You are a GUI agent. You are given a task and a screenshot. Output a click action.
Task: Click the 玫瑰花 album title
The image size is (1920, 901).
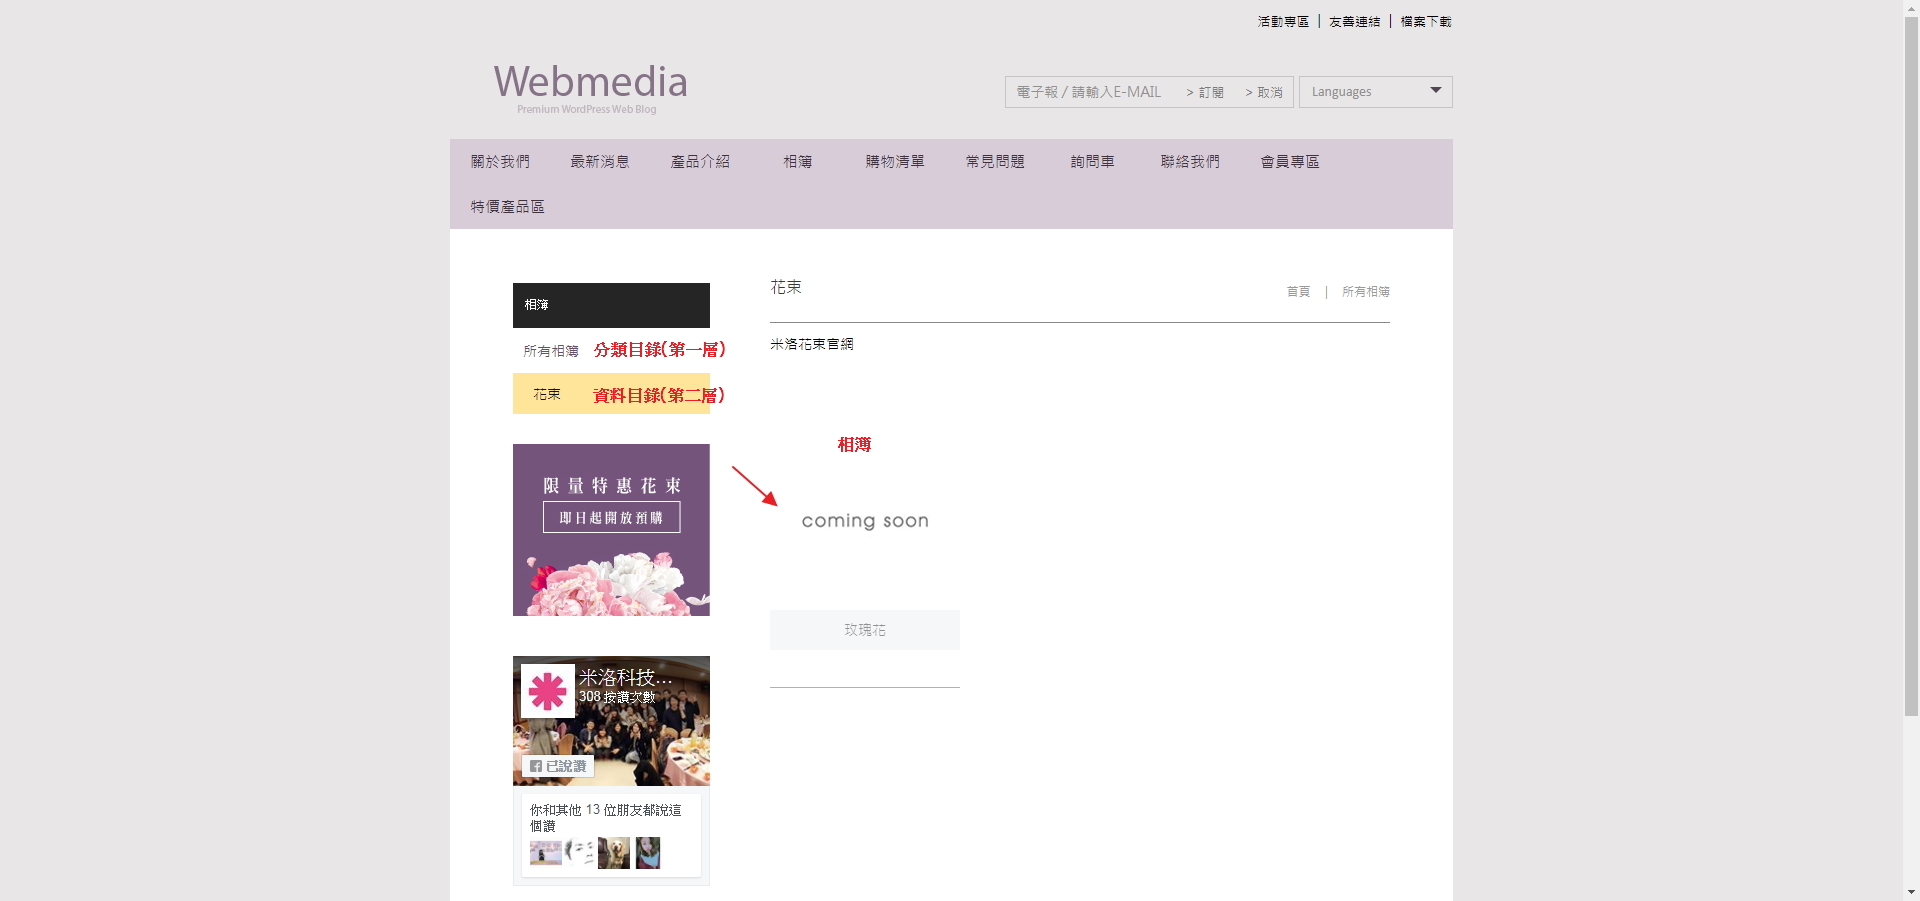click(x=864, y=630)
